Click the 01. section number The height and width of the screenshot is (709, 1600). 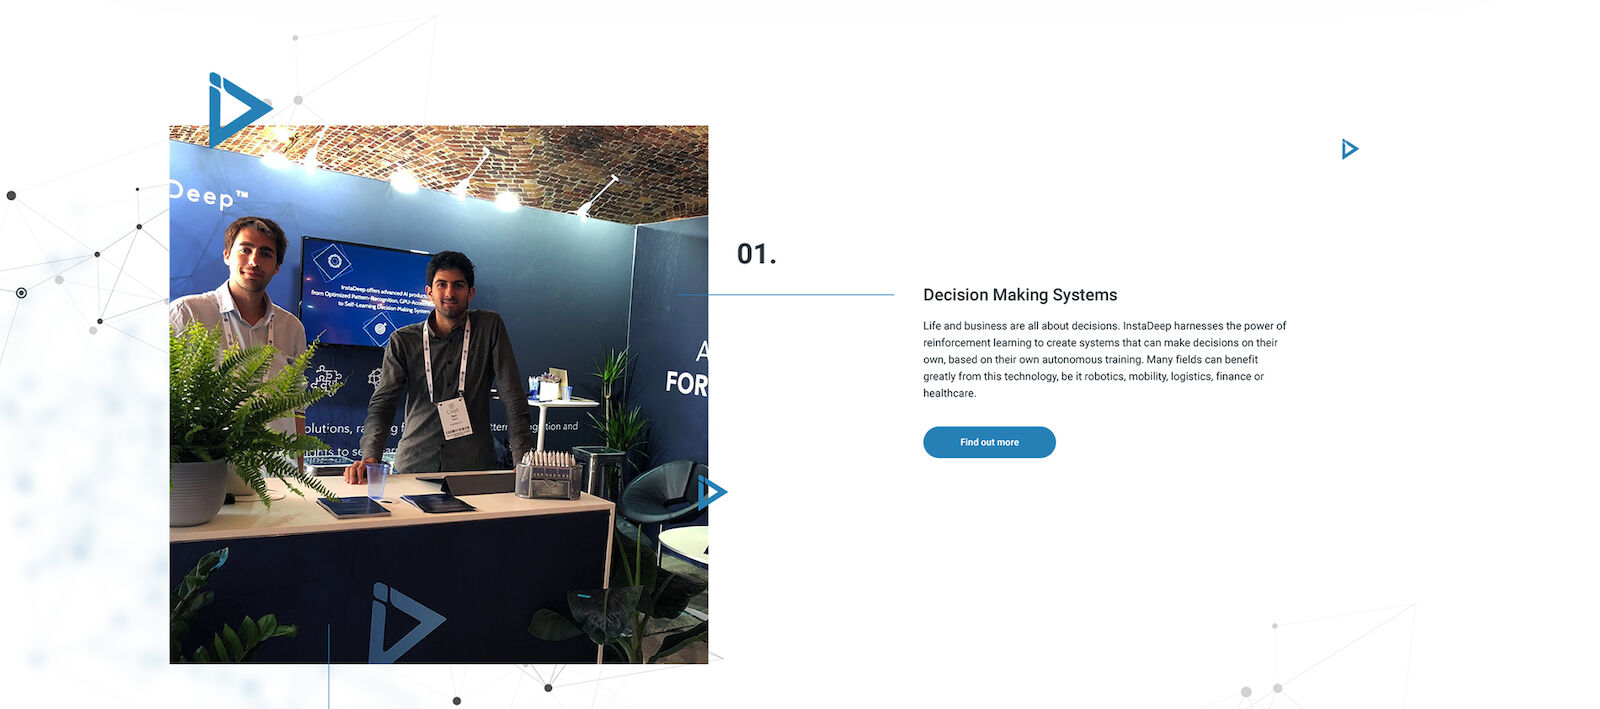(756, 254)
